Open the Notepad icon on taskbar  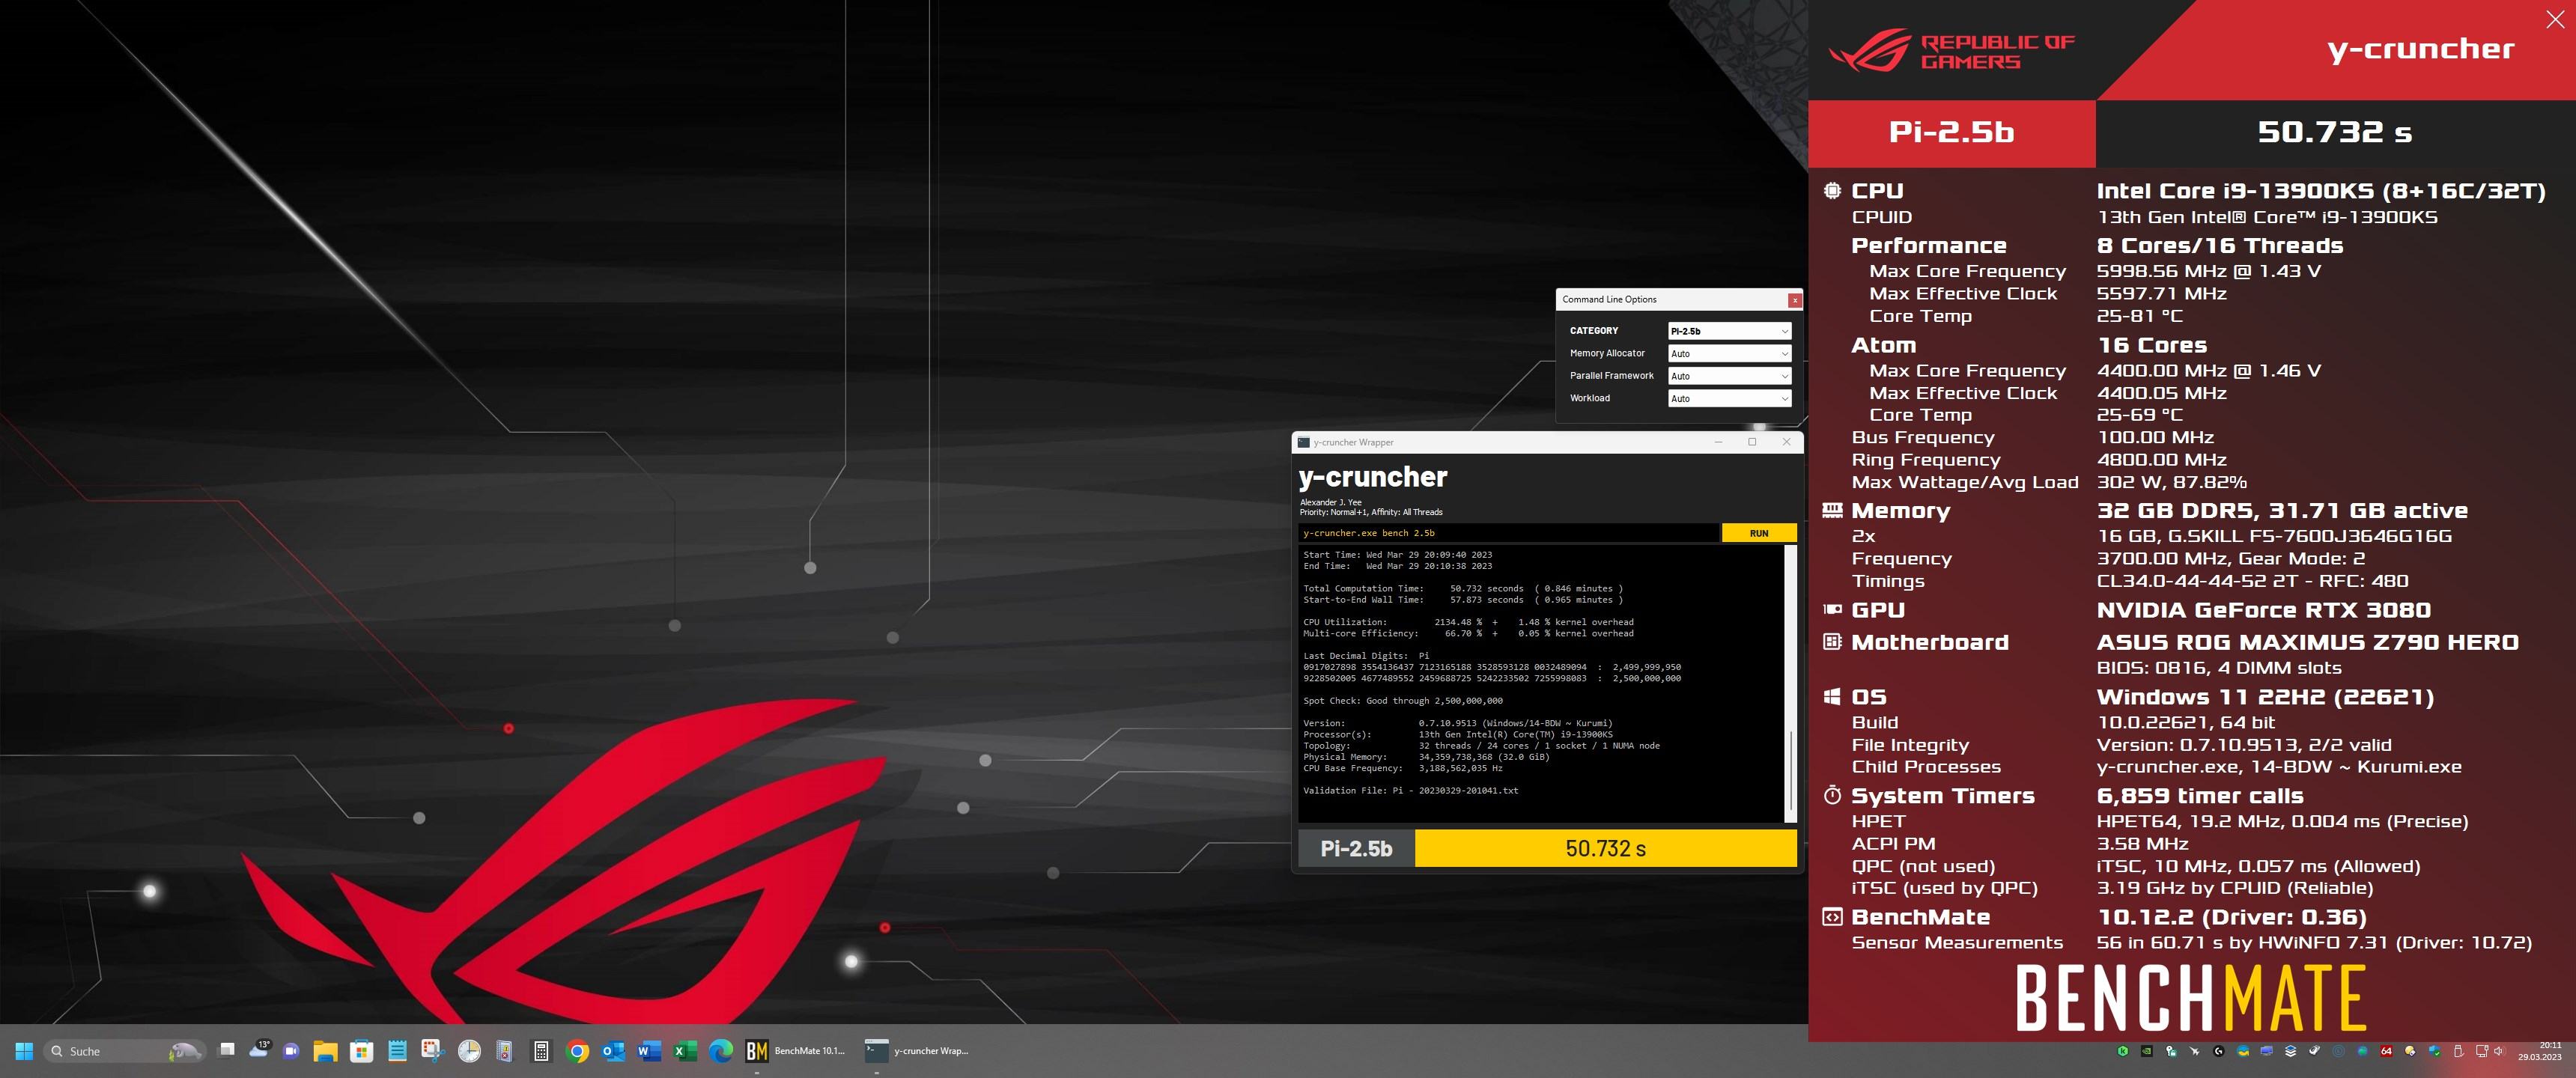pyautogui.click(x=397, y=1051)
